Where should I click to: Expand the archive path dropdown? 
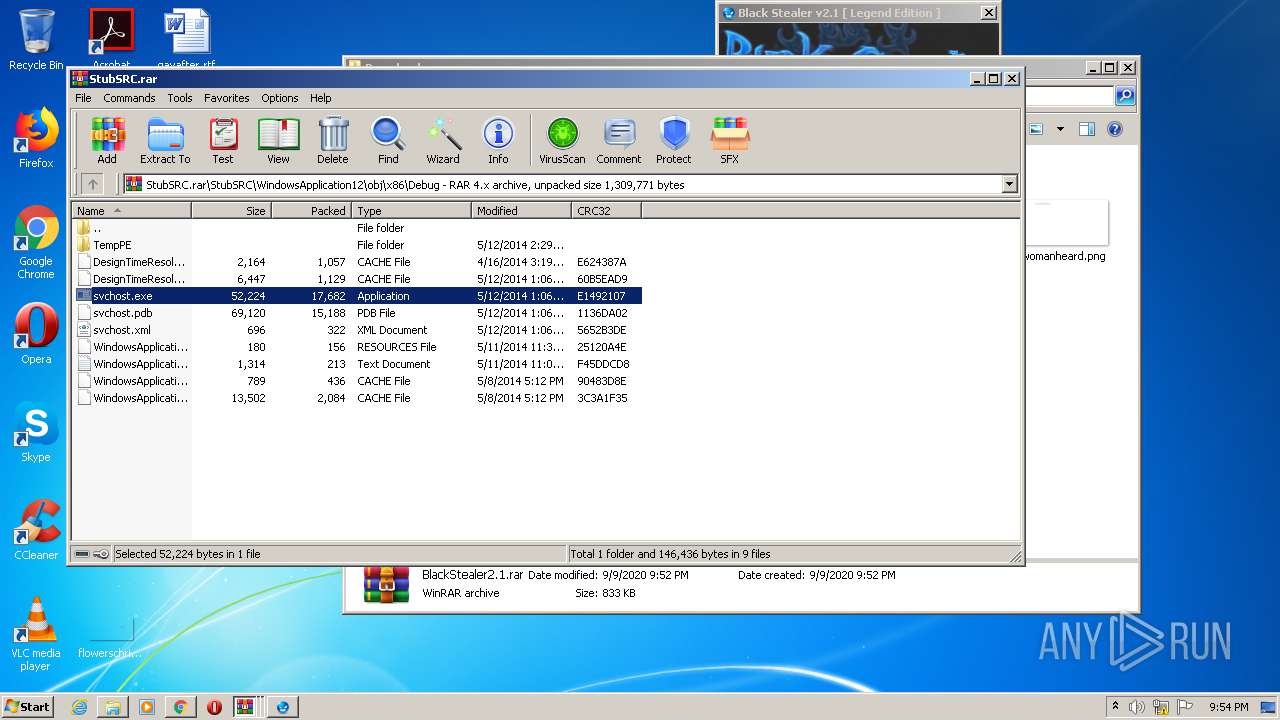tap(1009, 184)
